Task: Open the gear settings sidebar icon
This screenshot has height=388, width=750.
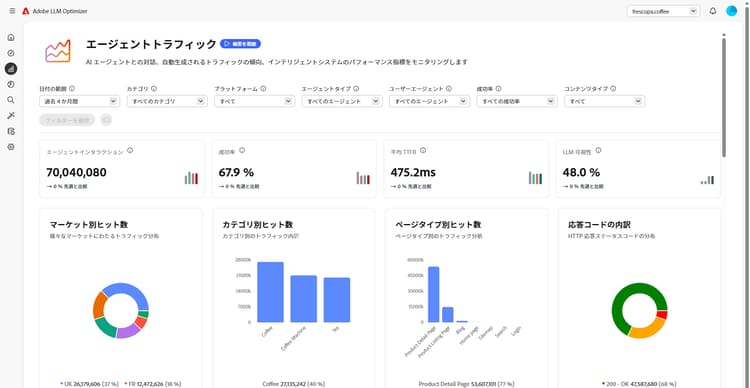Action: point(11,147)
